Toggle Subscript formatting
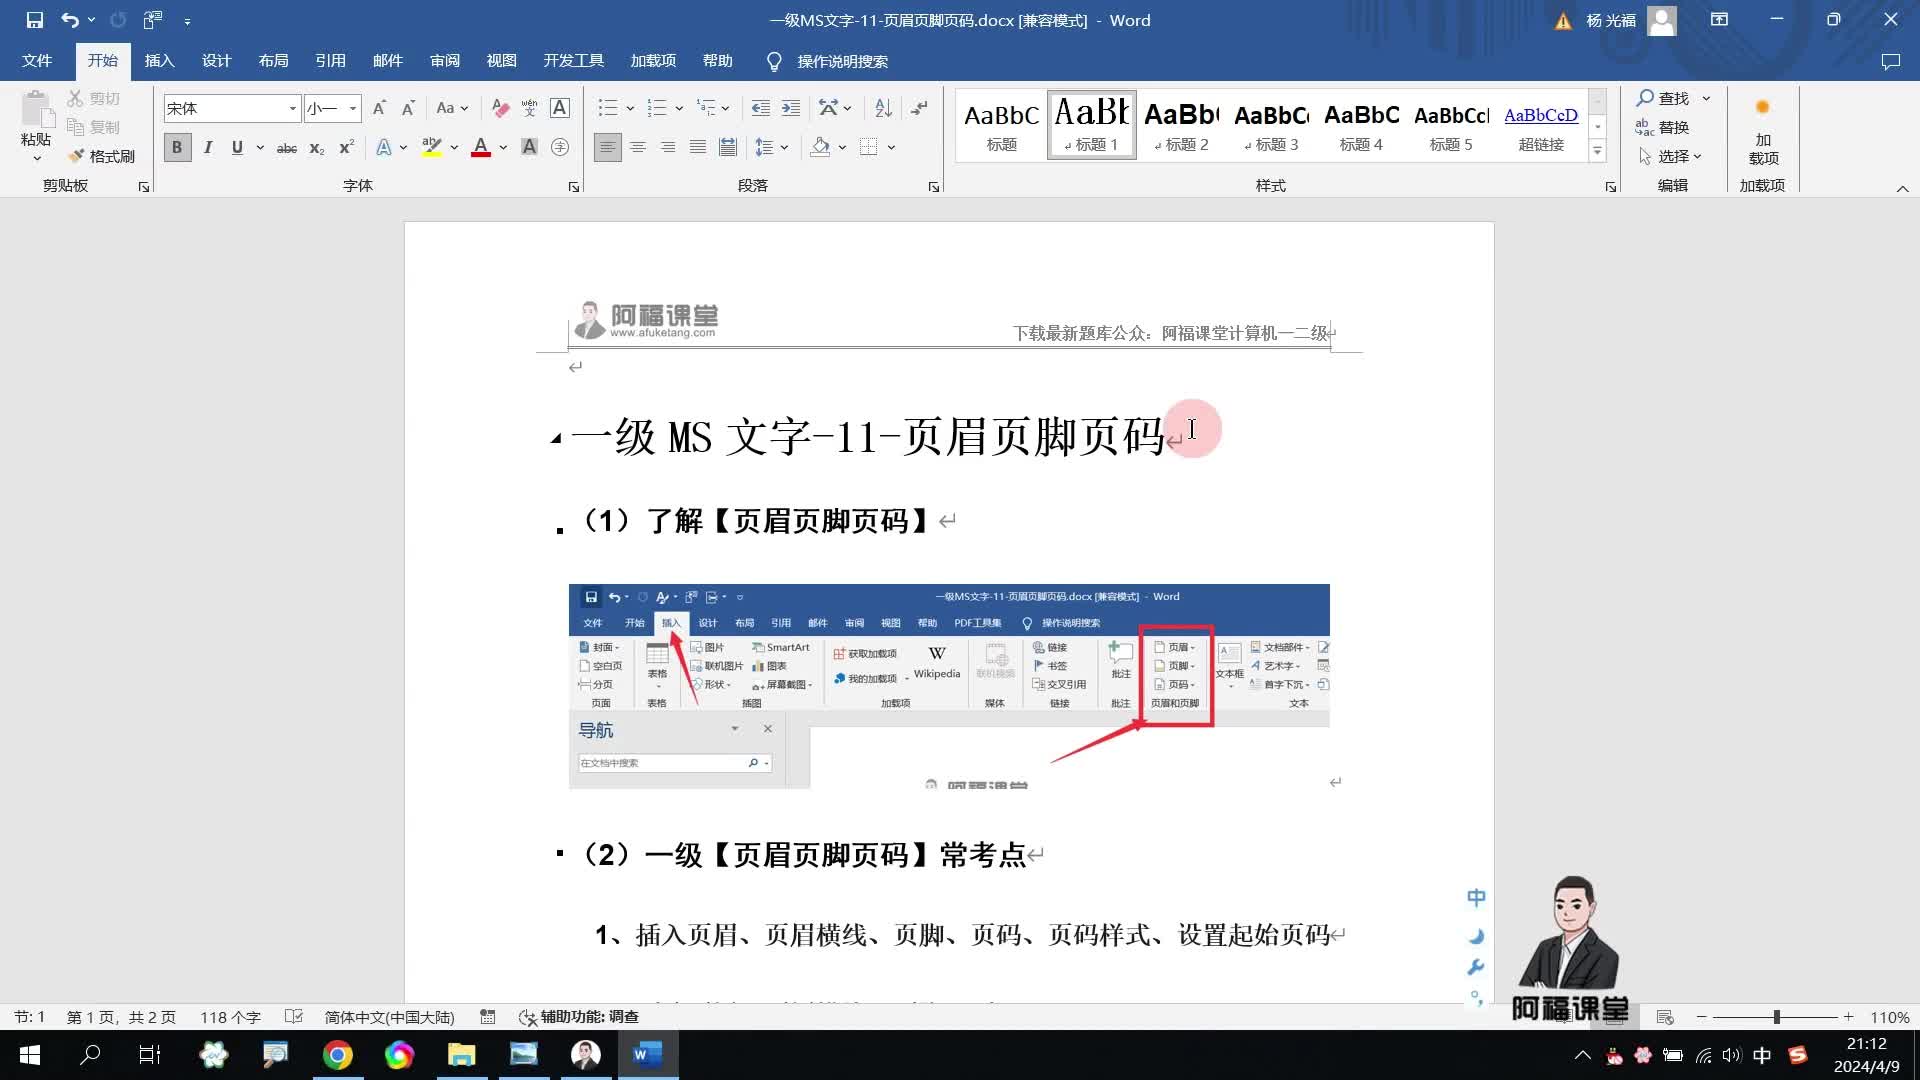 (316, 147)
